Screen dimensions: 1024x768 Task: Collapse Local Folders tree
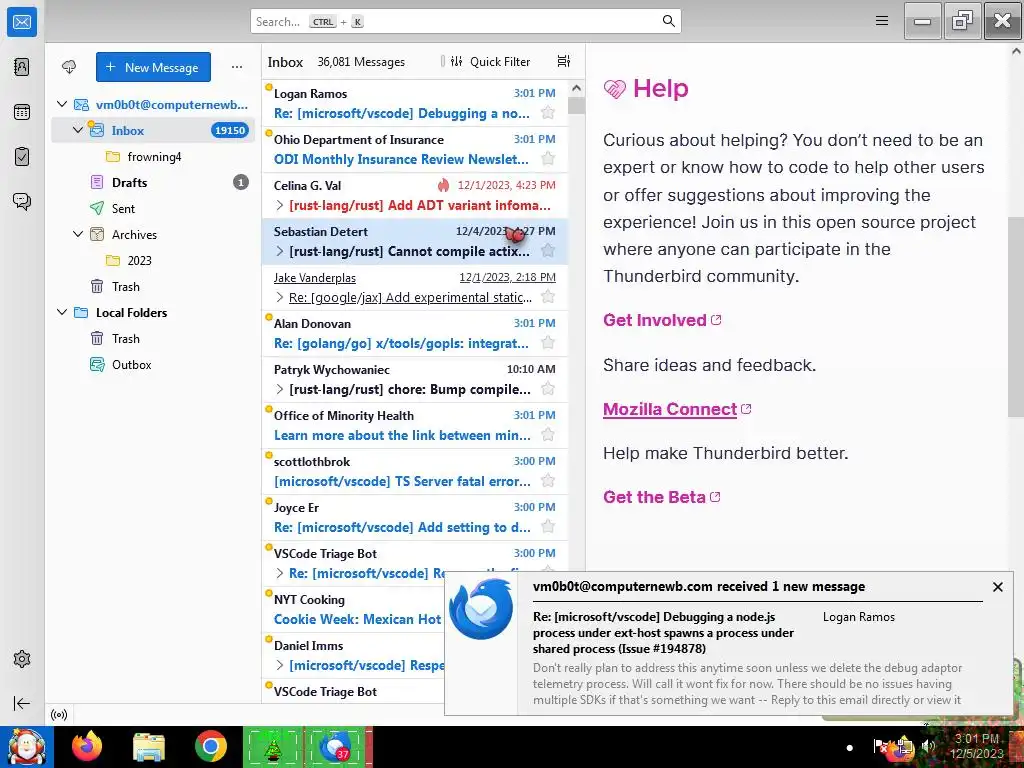coord(62,312)
